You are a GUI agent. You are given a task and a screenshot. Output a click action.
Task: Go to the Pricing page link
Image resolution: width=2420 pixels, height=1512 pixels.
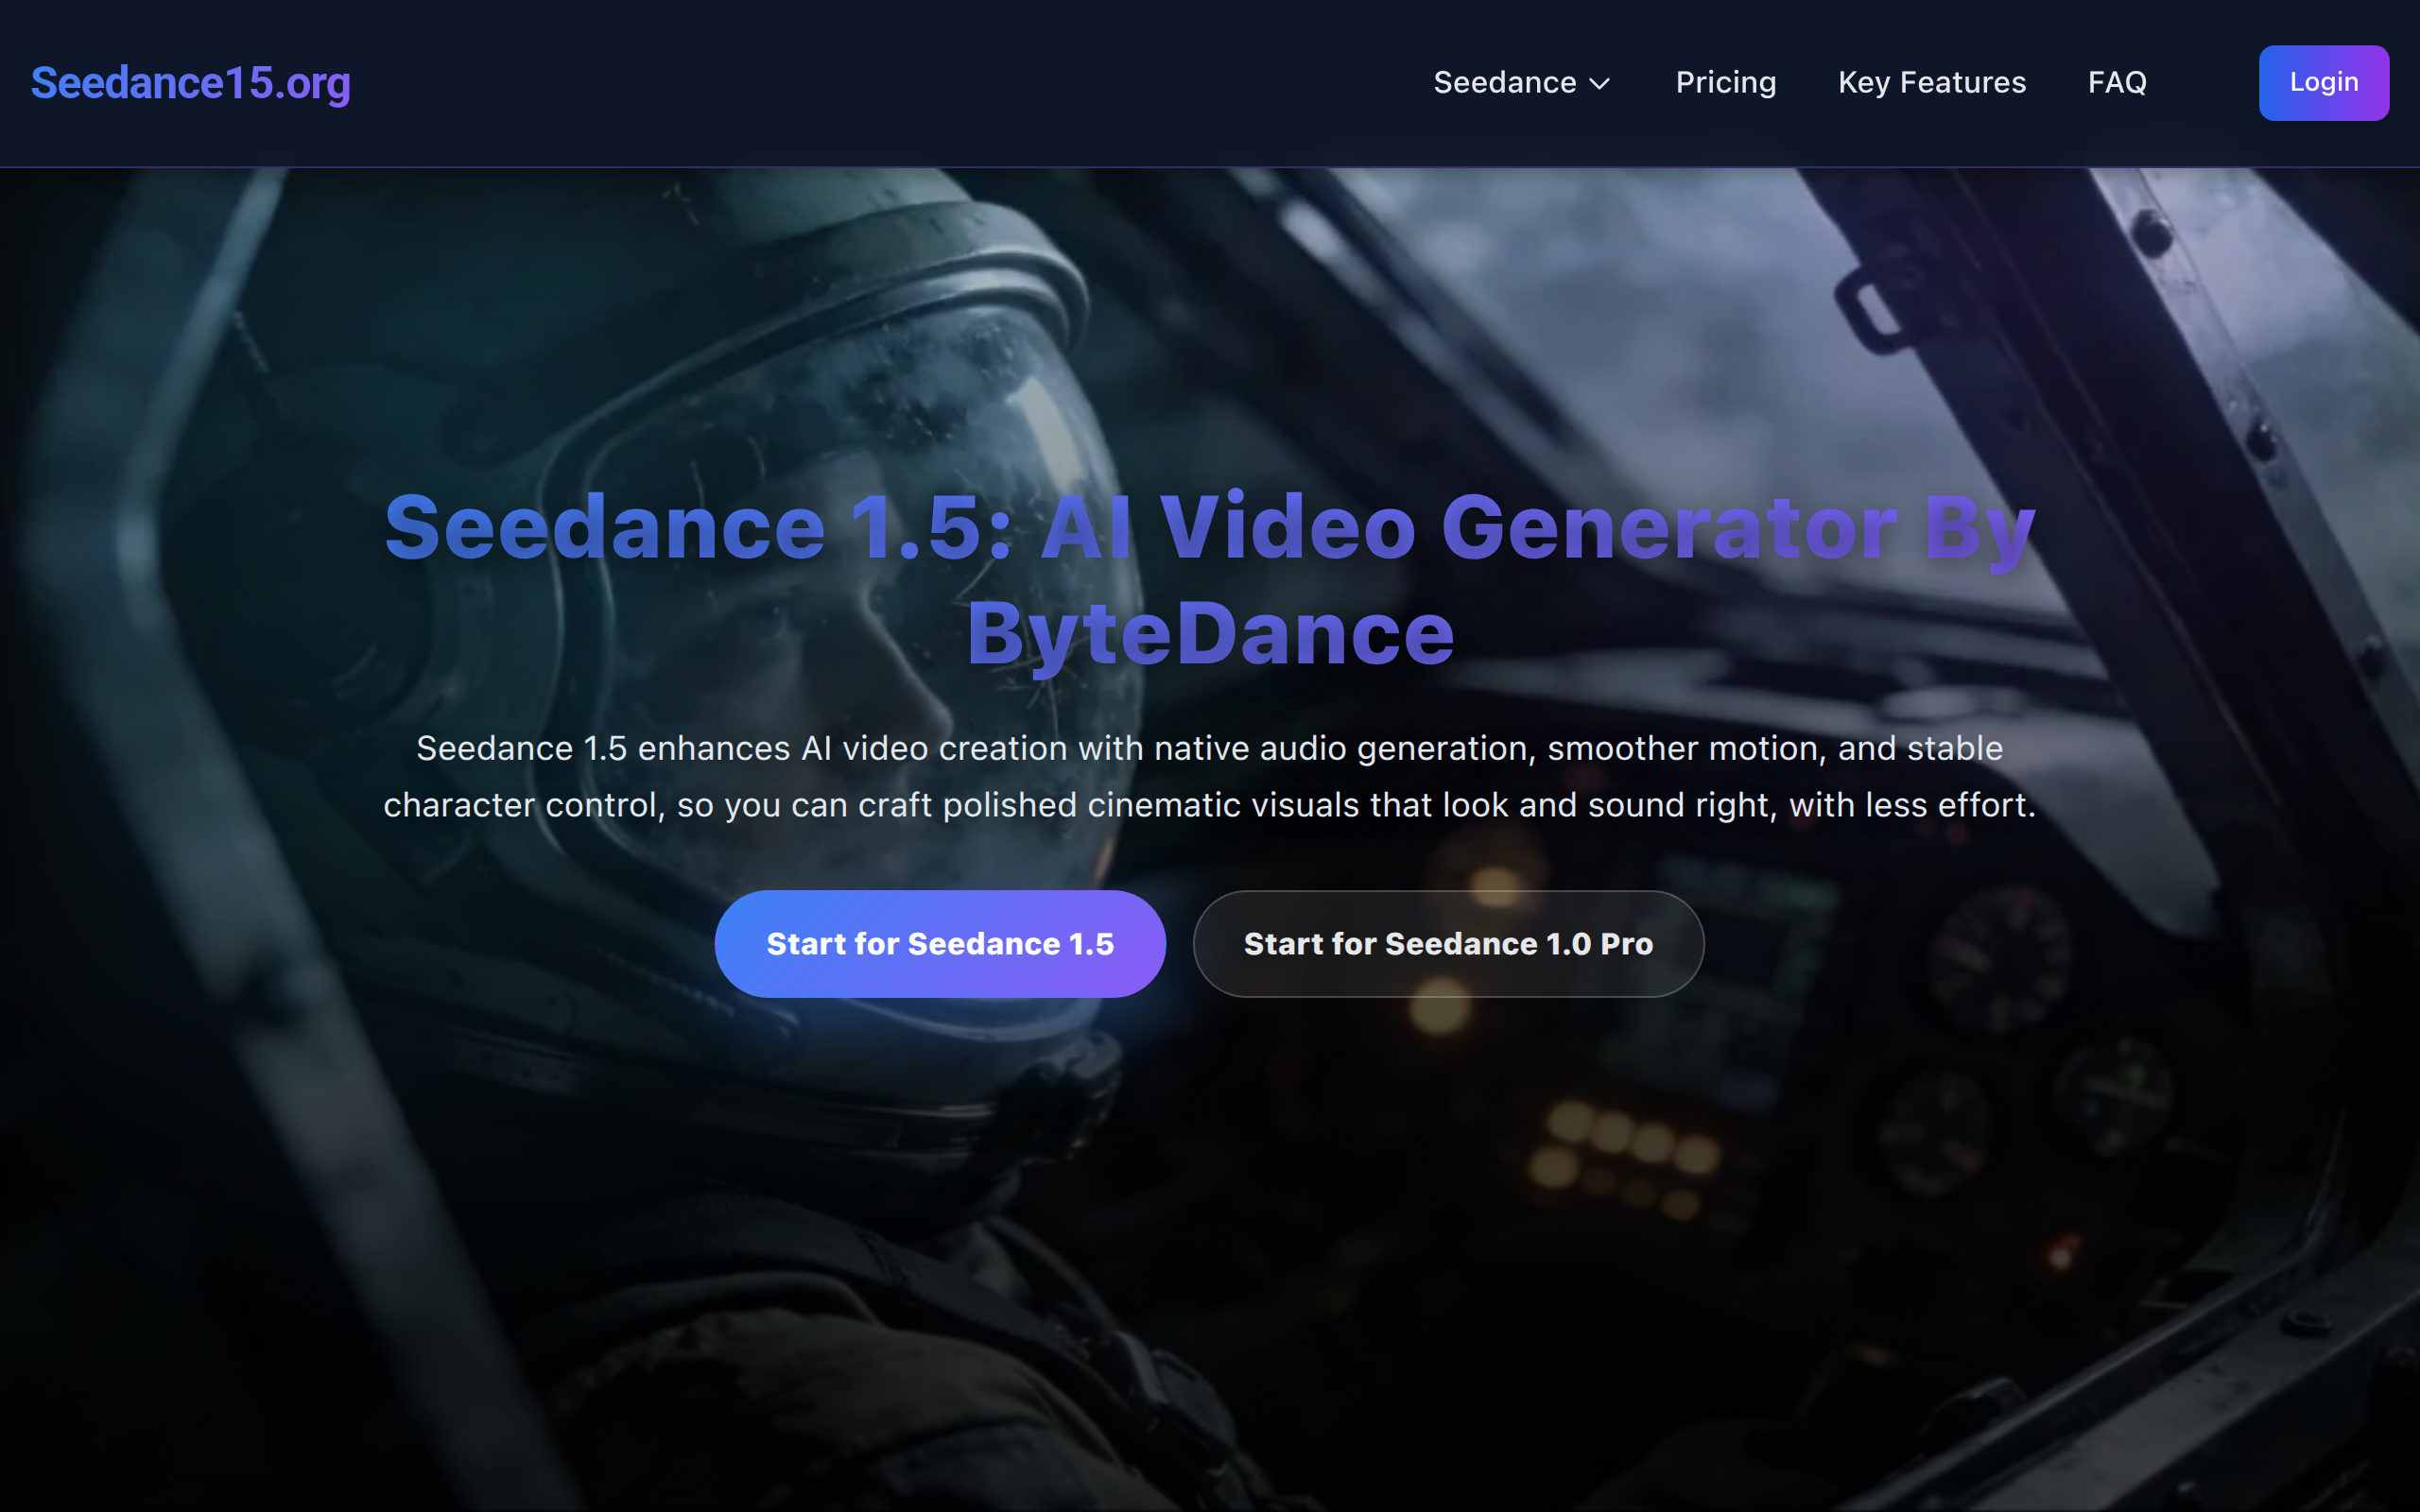1725,83
